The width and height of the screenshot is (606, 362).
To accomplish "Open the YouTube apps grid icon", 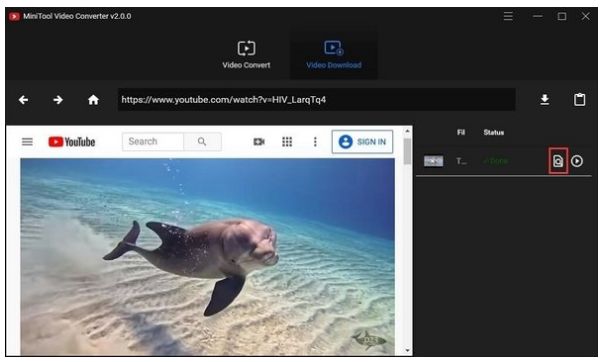I will tap(287, 142).
